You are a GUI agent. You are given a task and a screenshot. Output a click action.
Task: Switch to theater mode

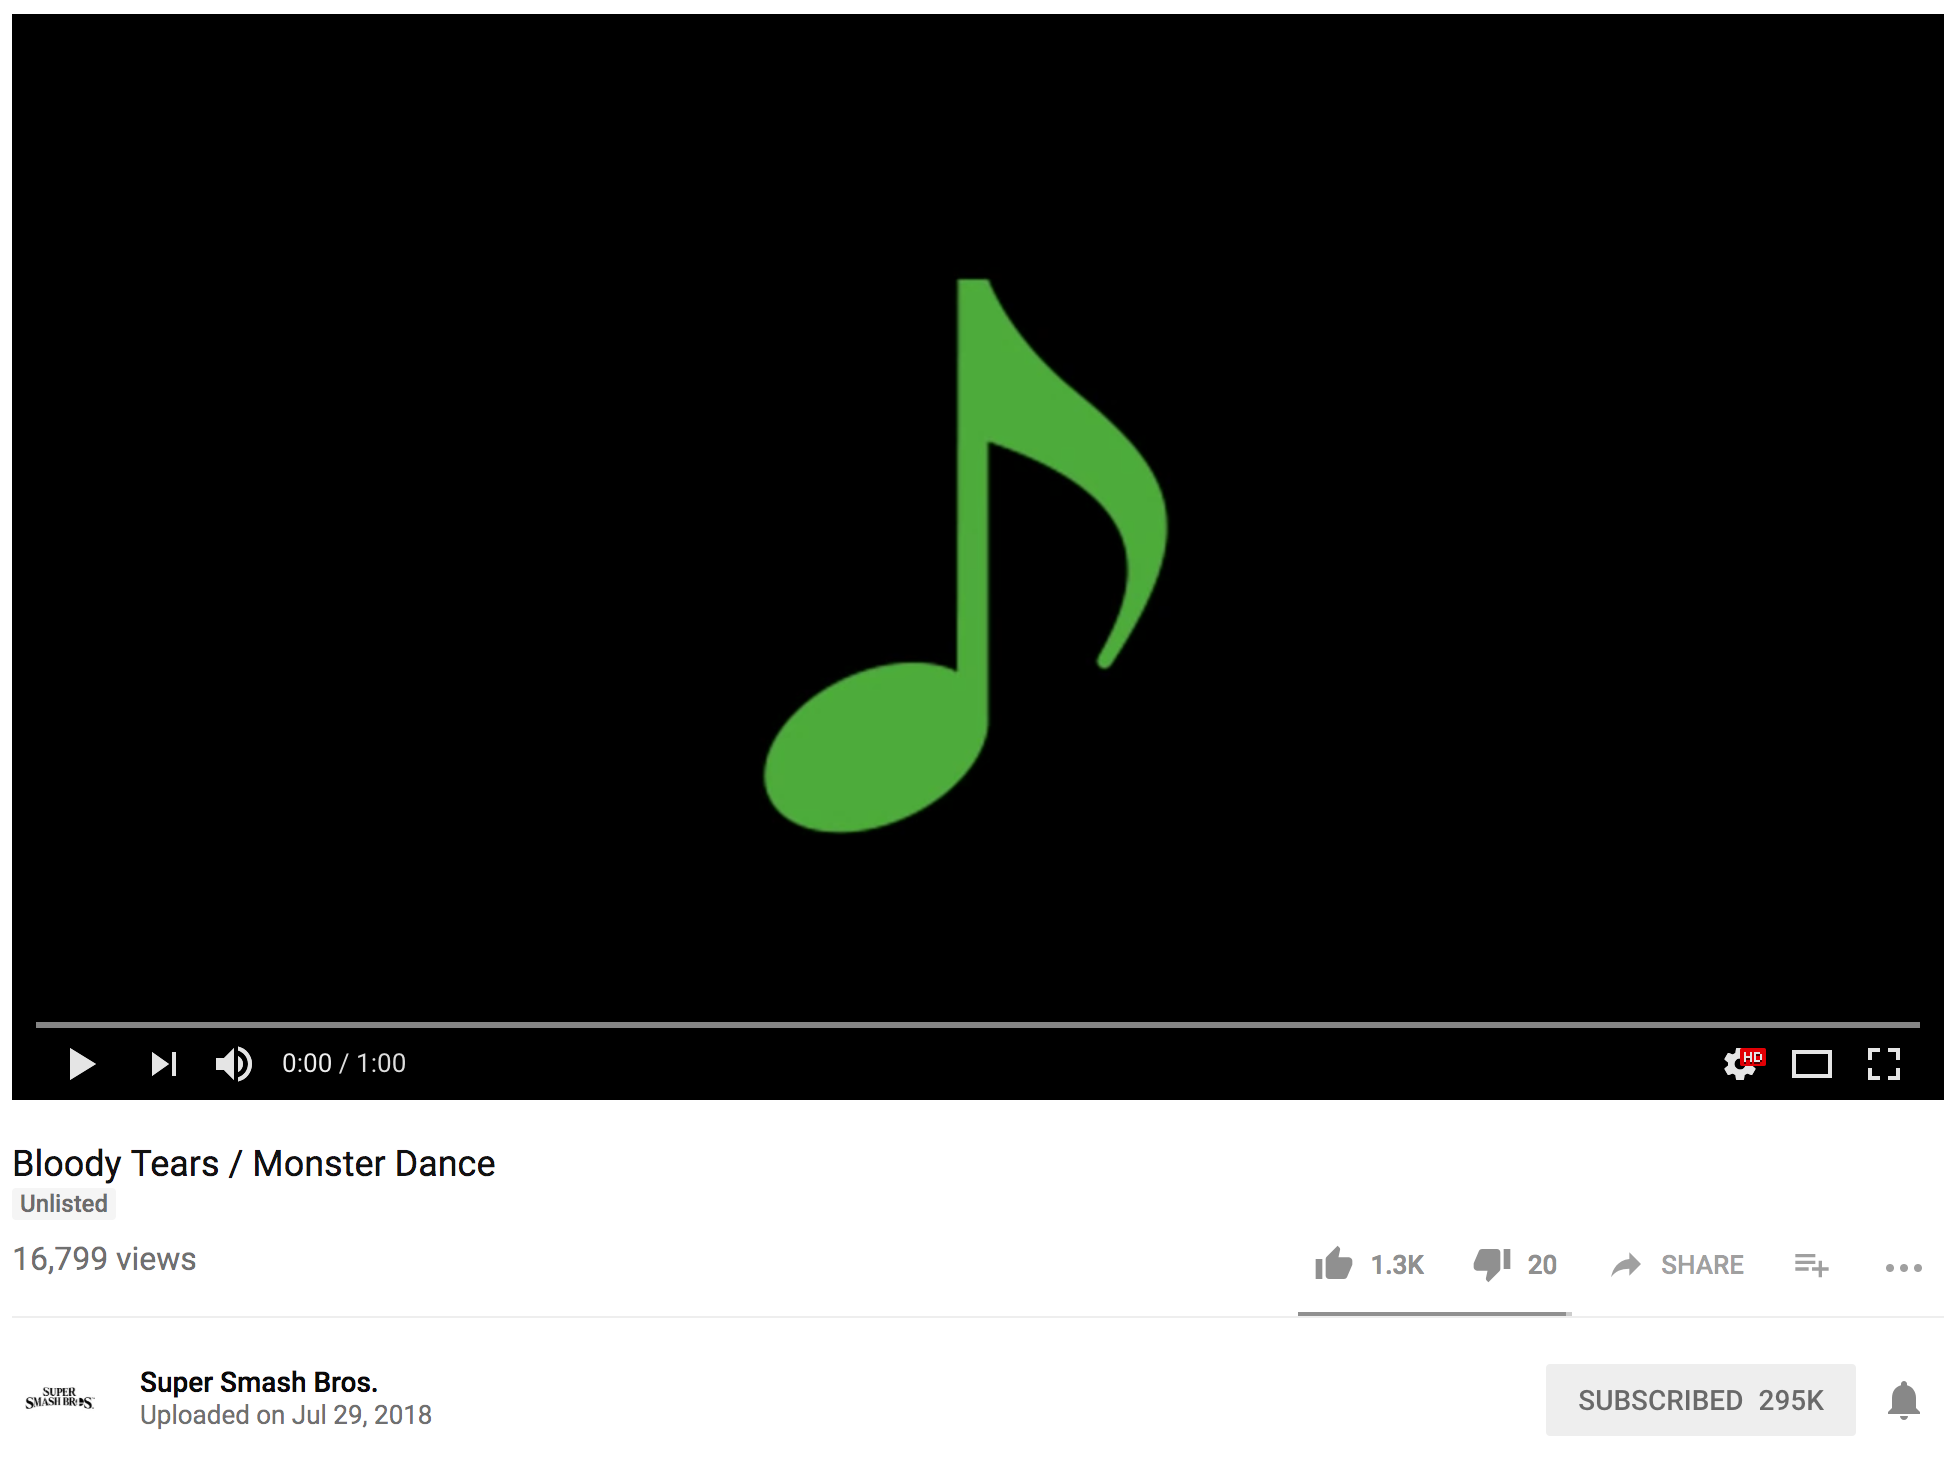[x=1812, y=1064]
